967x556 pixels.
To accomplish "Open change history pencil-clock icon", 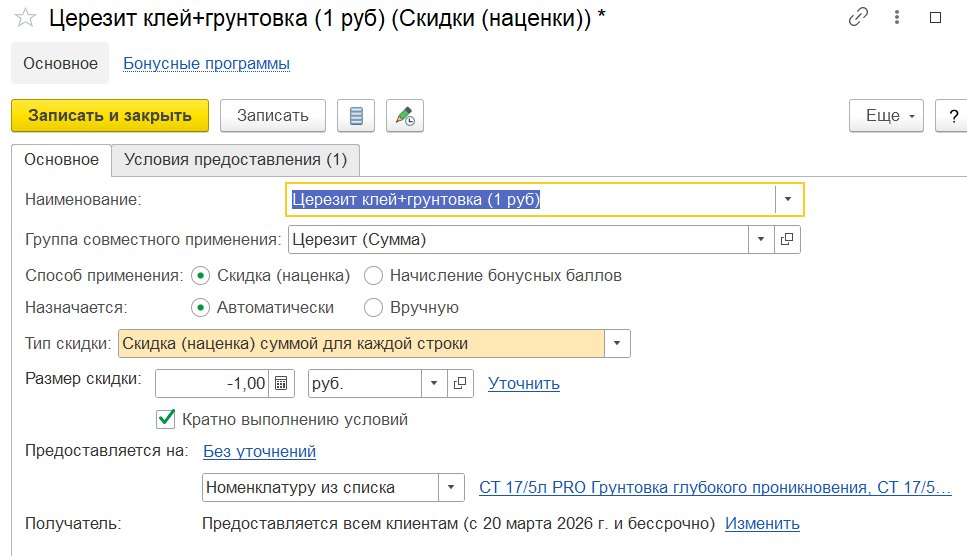I will (405, 116).
